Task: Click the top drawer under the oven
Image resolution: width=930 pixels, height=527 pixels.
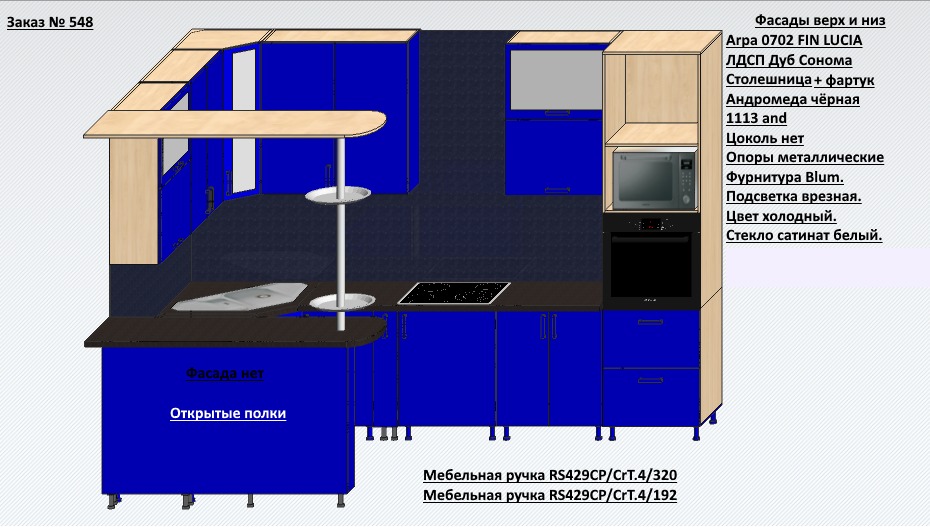Action: pos(651,338)
